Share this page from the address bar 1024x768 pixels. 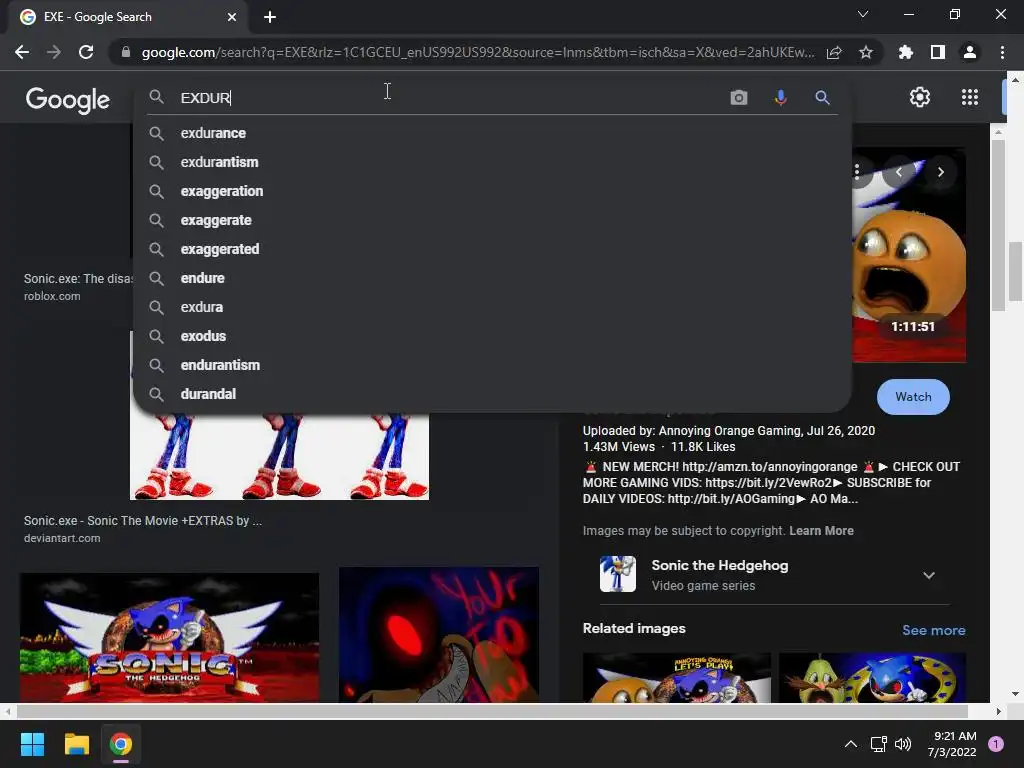point(834,53)
